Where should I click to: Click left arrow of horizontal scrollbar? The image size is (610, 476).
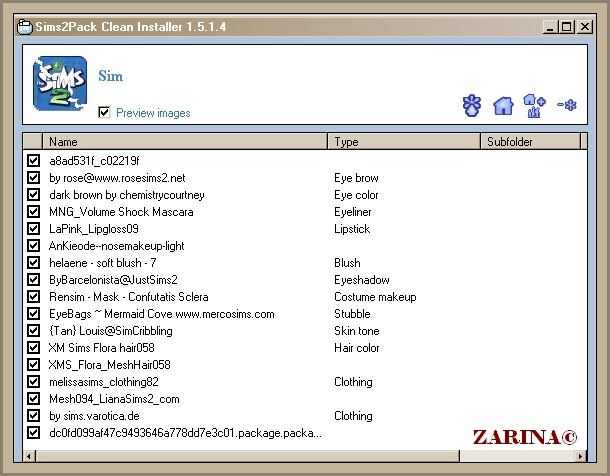click(x=29, y=456)
